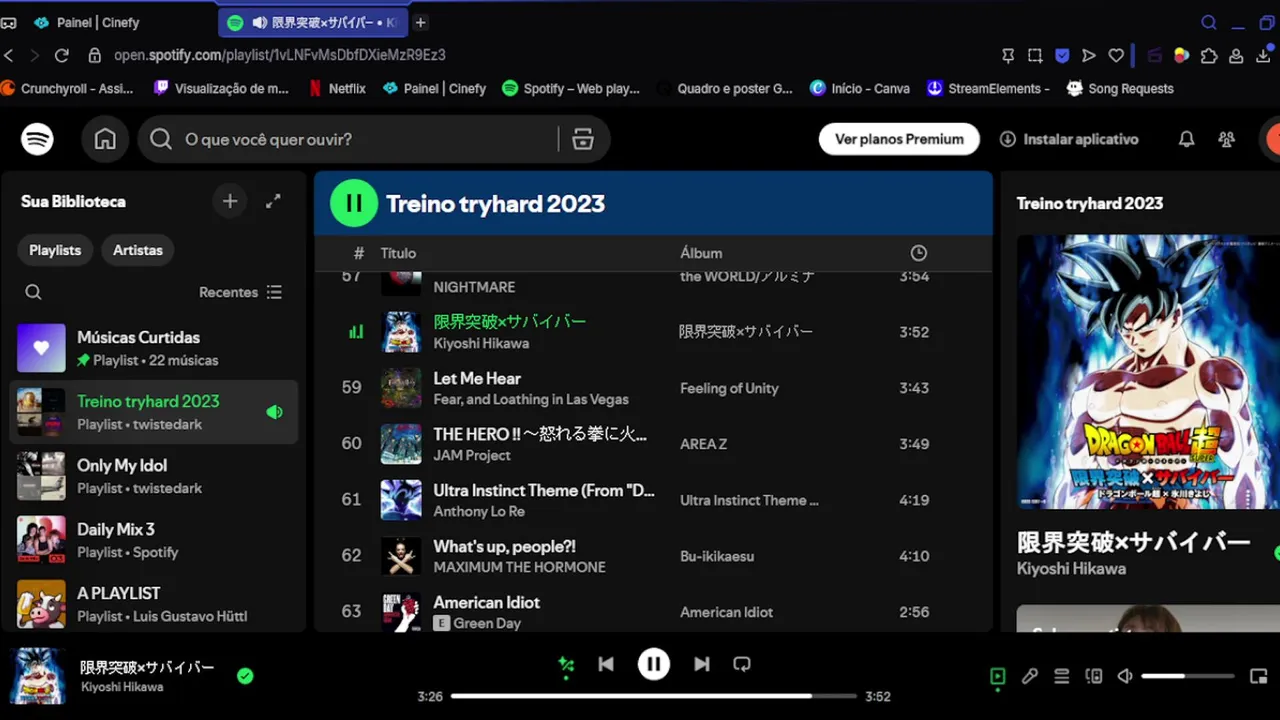Play track Let Me Hear
This screenshot has height=720, width=1280.
click(x=477, y=378)
